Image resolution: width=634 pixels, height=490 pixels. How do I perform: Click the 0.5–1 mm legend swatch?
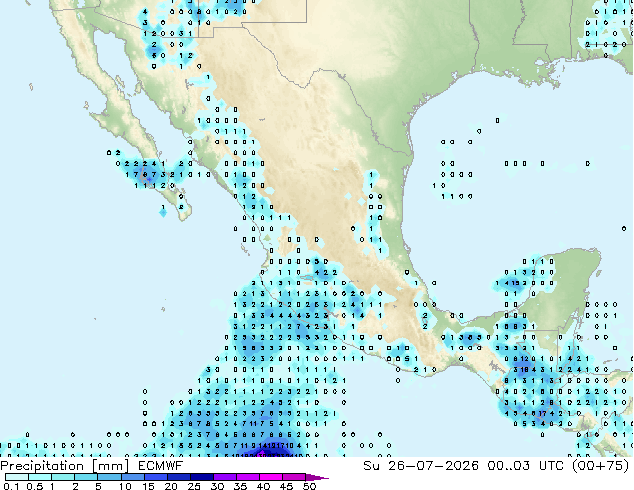(40, 477)
